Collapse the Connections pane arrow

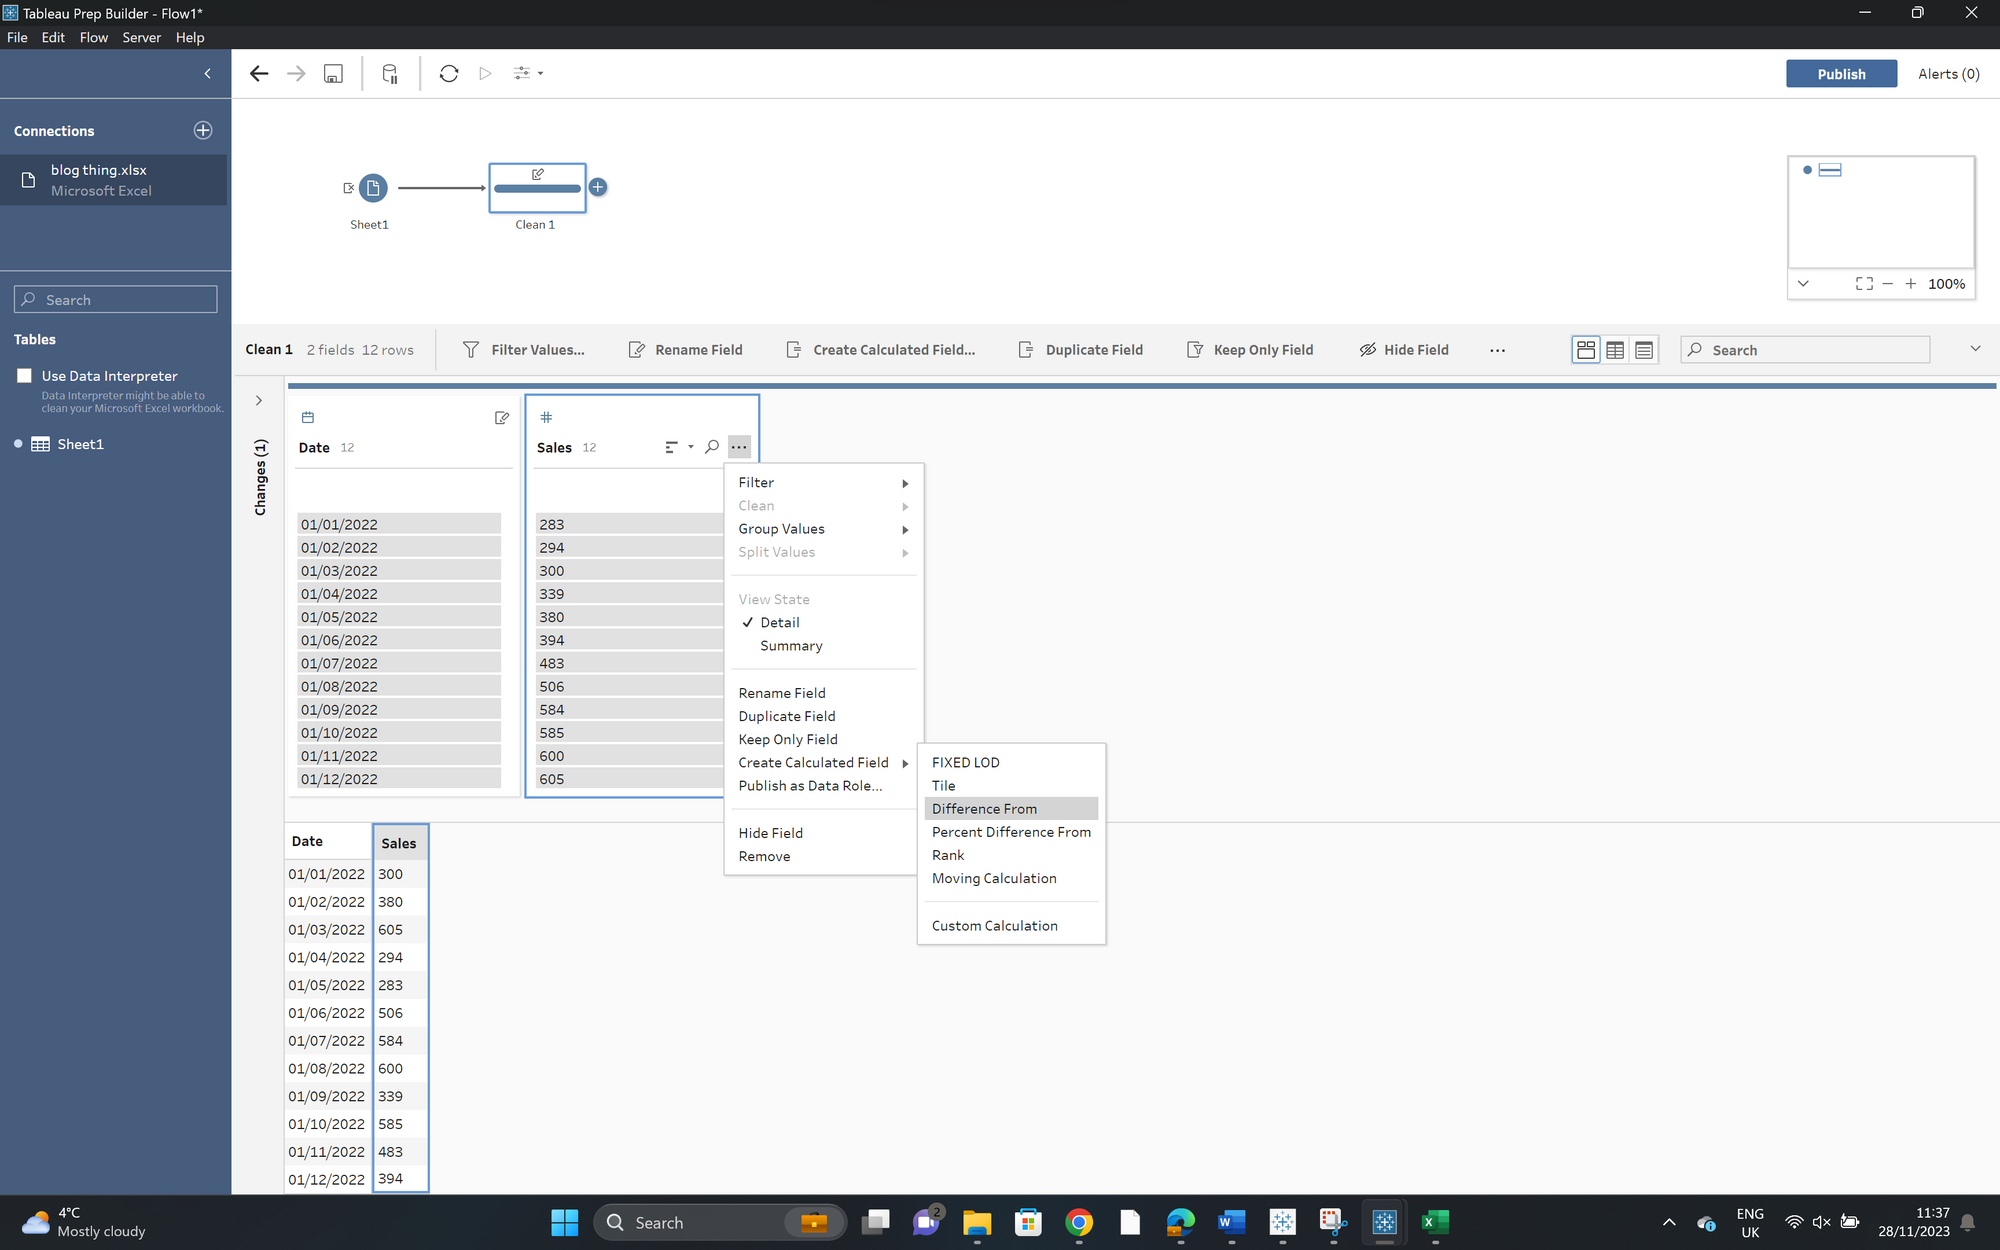[x=207, y=73]
